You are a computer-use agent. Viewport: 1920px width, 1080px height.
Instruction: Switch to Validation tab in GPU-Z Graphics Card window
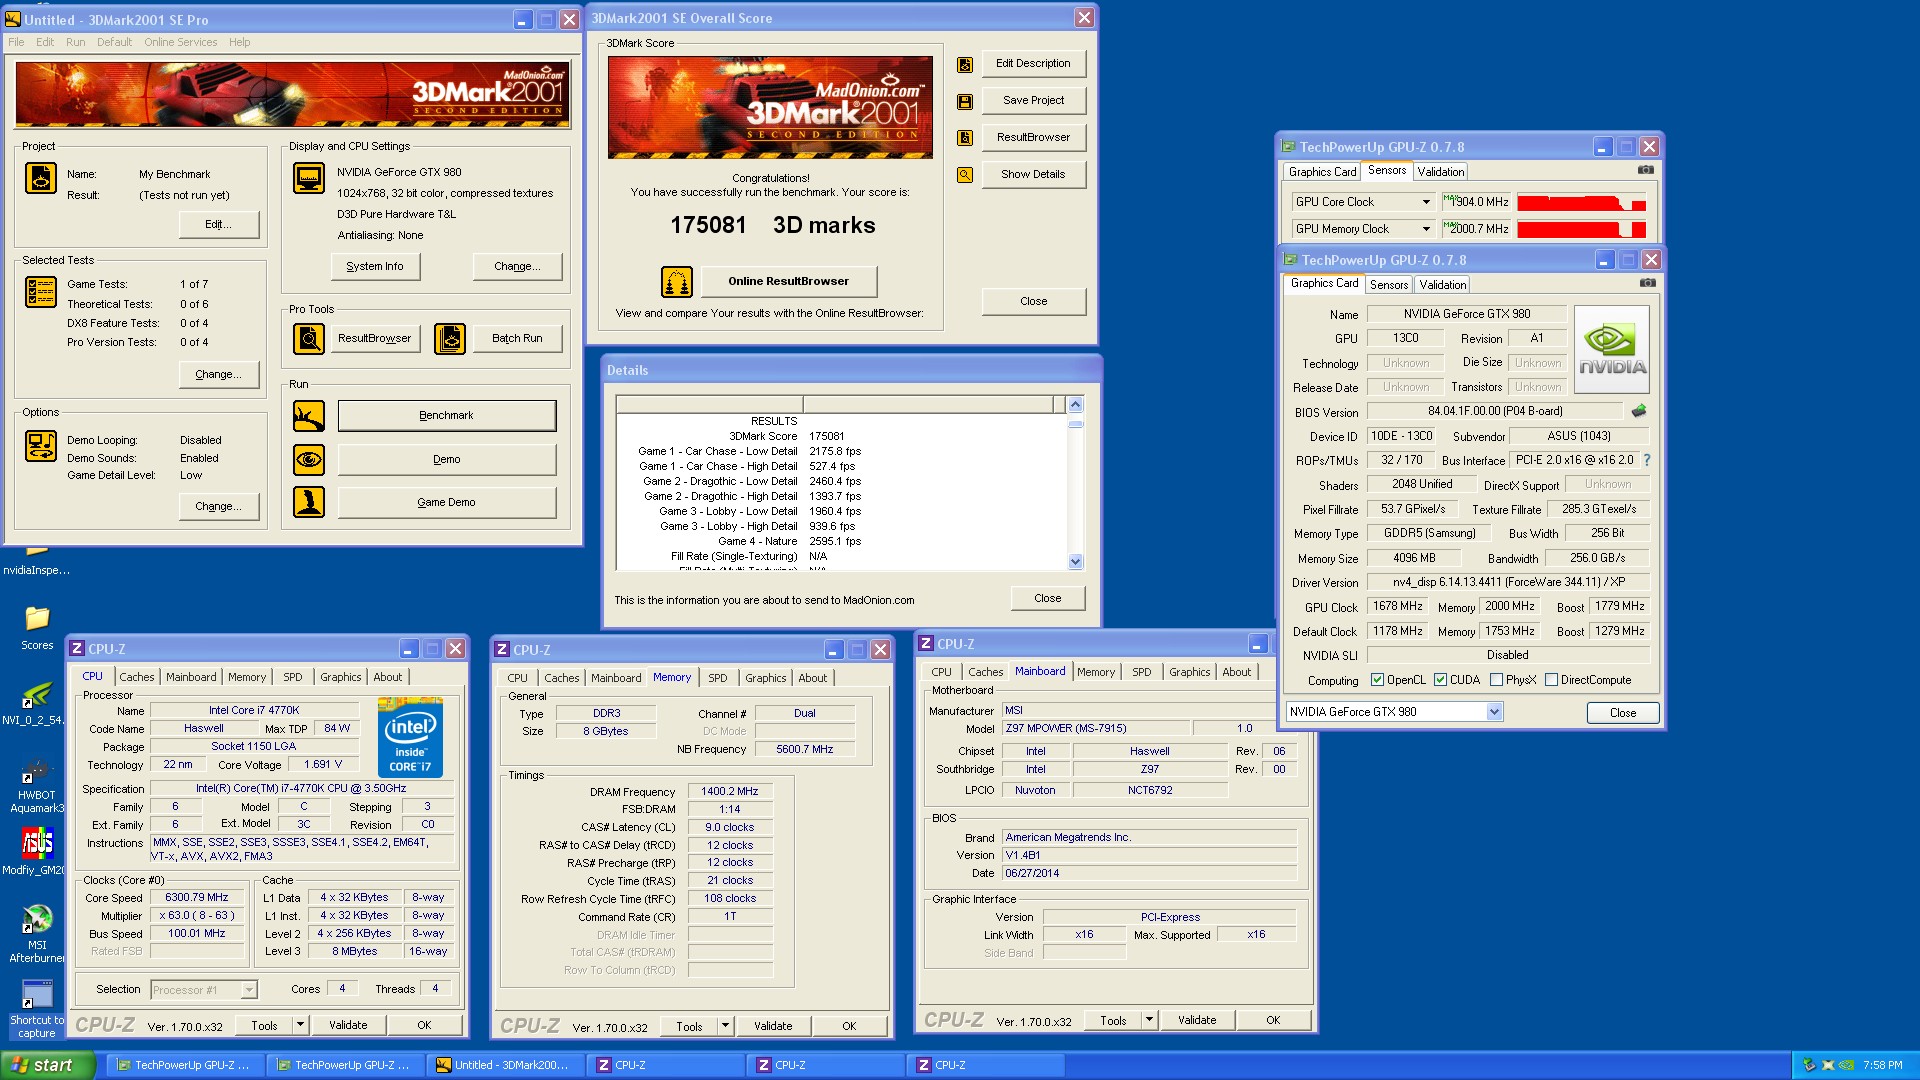[1442, 285]
